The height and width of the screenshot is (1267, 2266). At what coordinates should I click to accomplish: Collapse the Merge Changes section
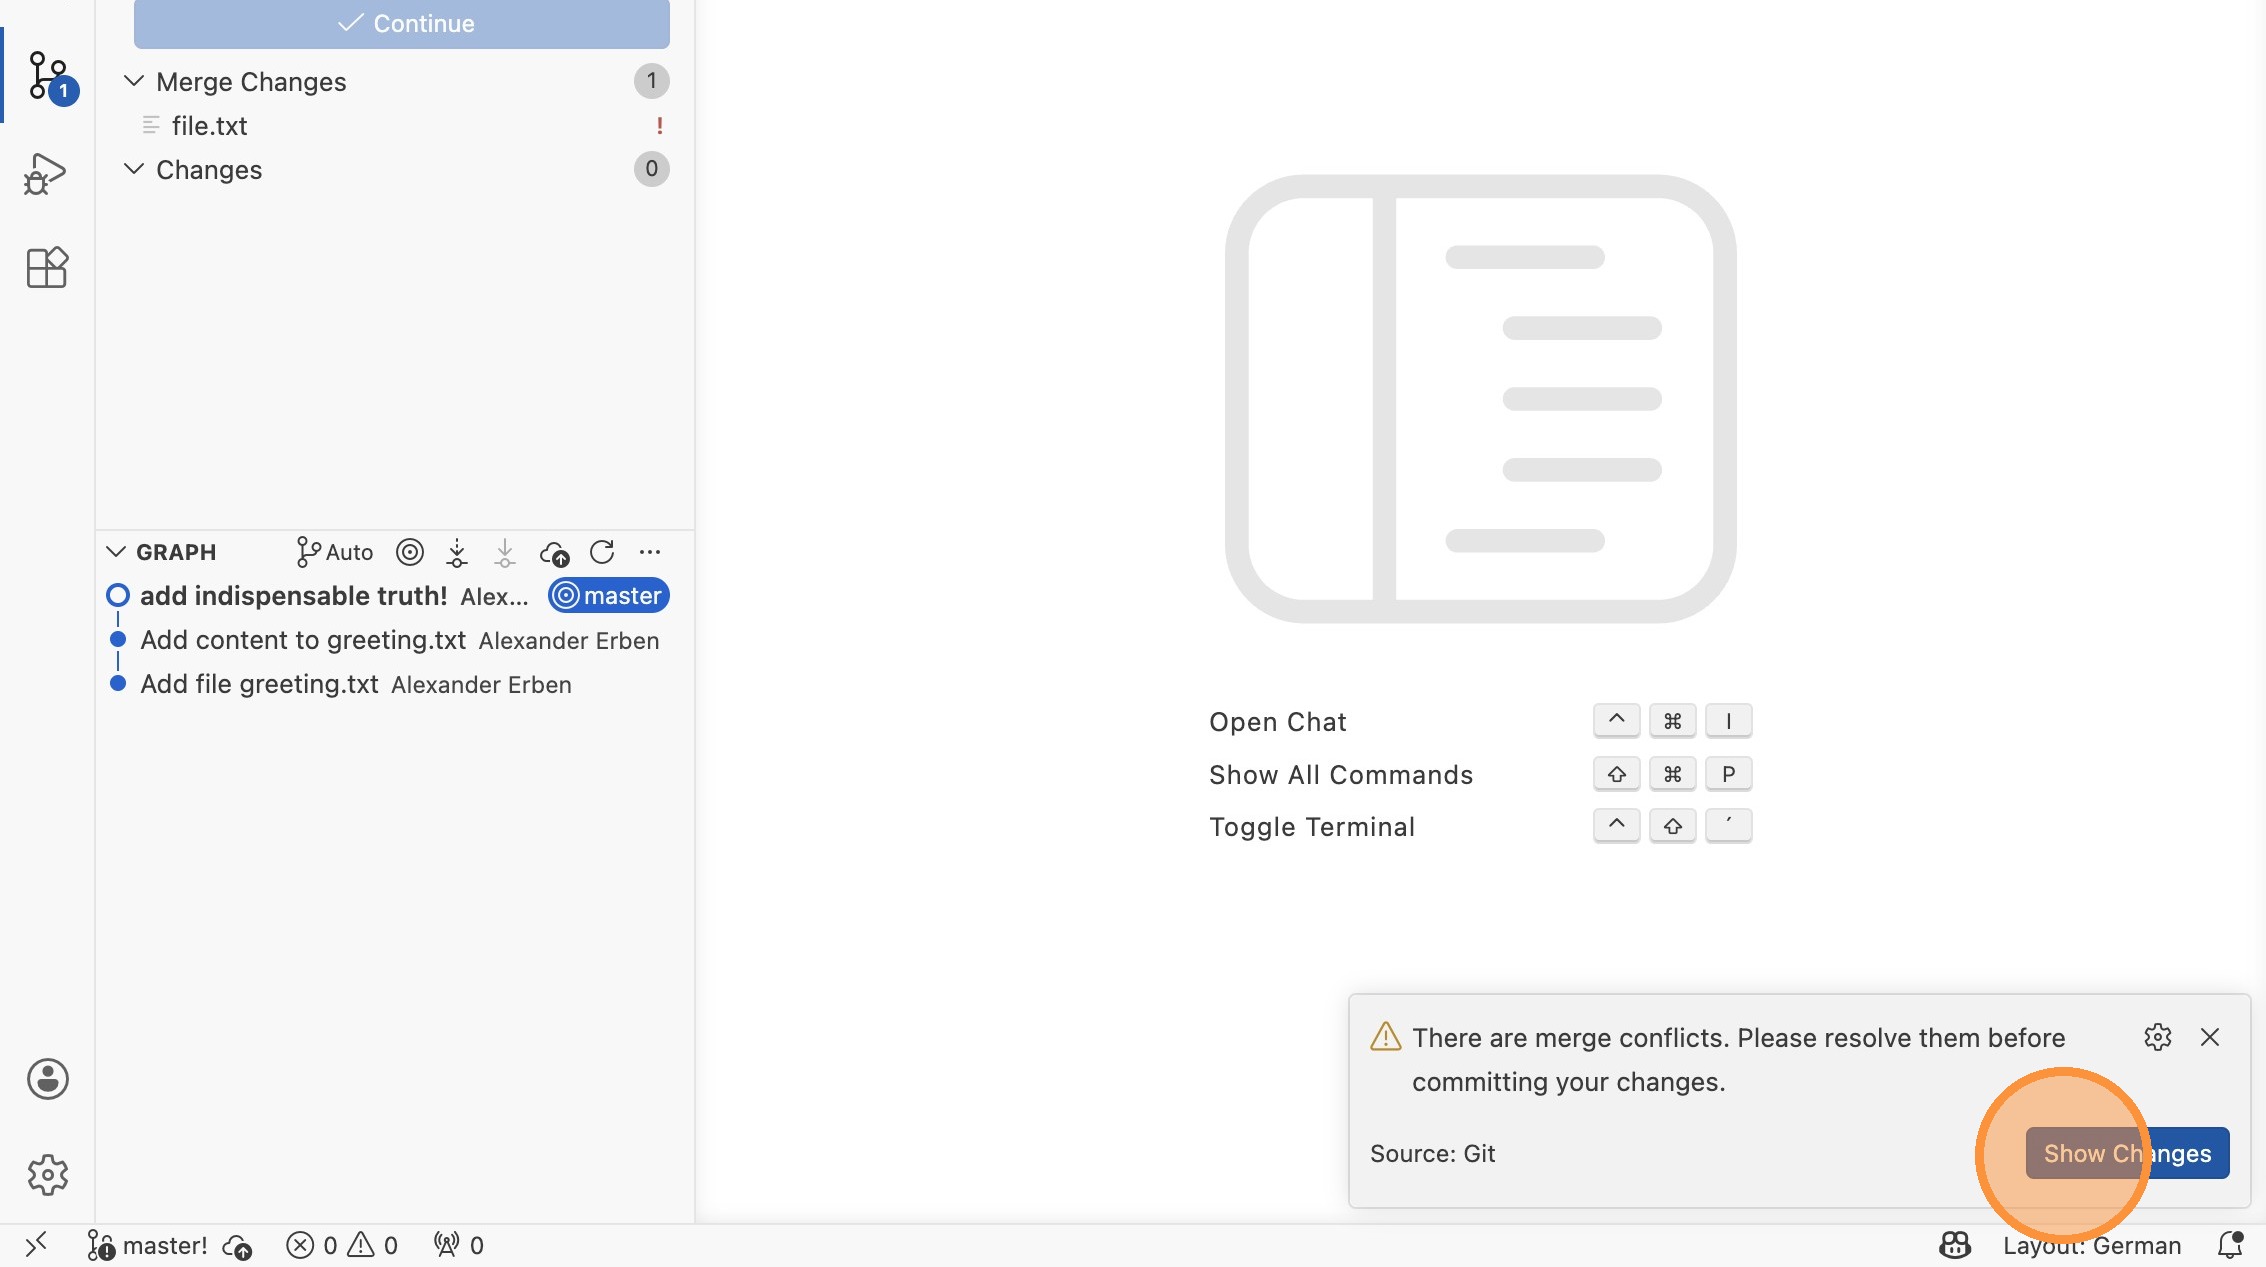point(134,81)
